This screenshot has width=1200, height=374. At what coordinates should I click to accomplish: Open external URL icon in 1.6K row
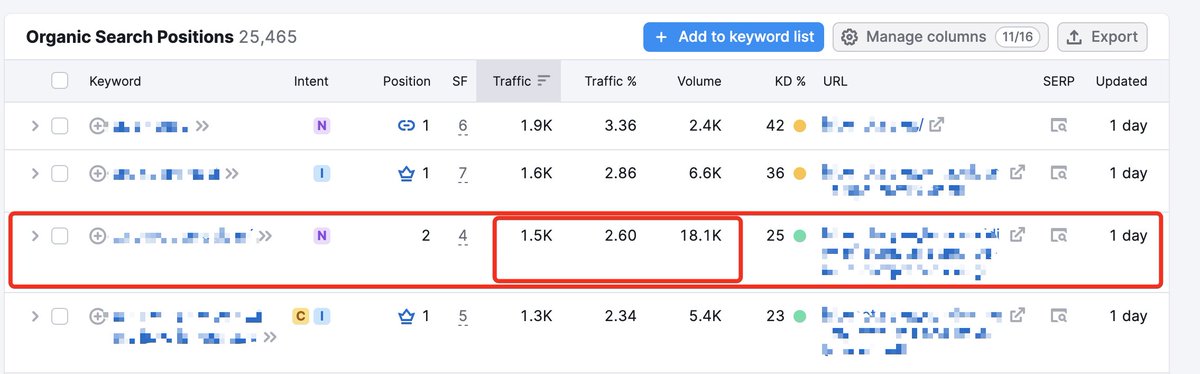coord(1016,172)
